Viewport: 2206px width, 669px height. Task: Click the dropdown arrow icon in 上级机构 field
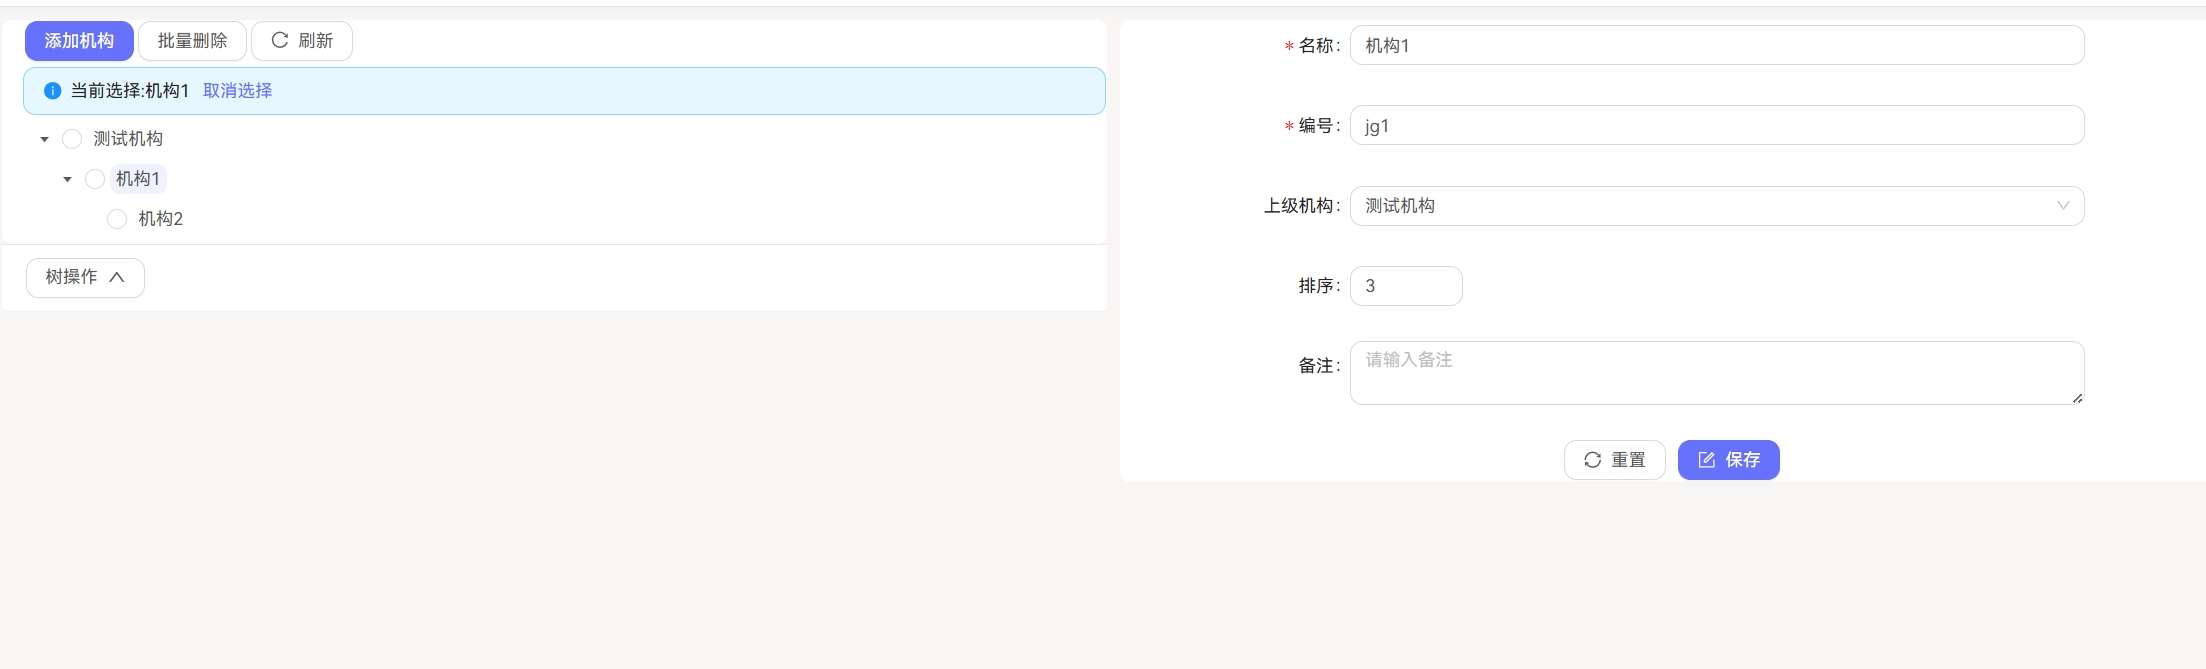(2063, 205)
